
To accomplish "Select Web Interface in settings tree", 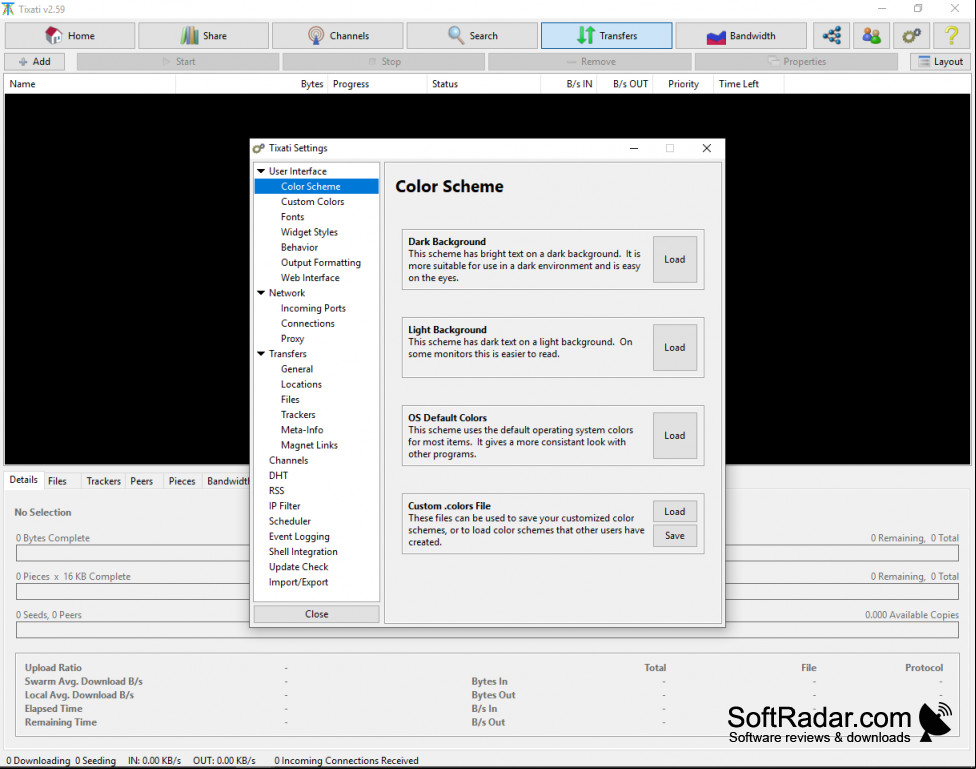I will (x=310, y=278).
